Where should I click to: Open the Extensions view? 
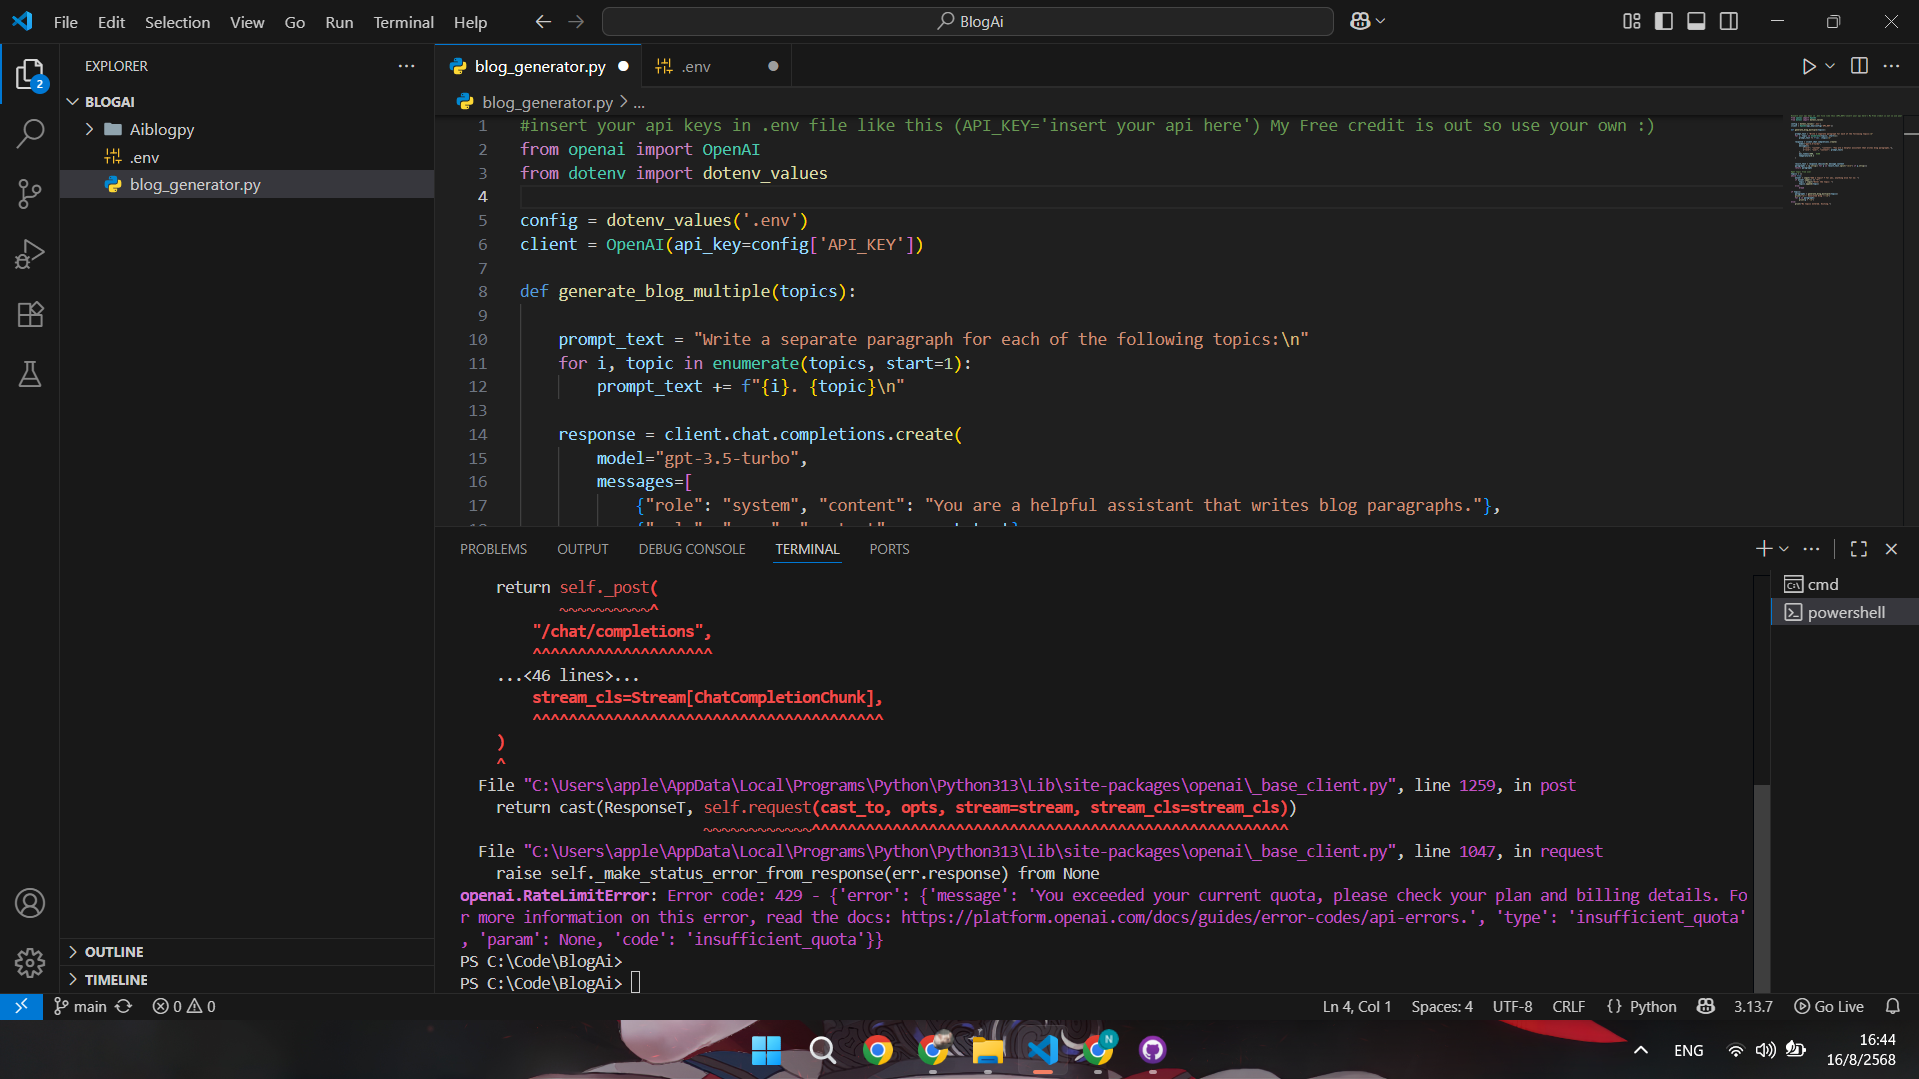coord(30,314)
